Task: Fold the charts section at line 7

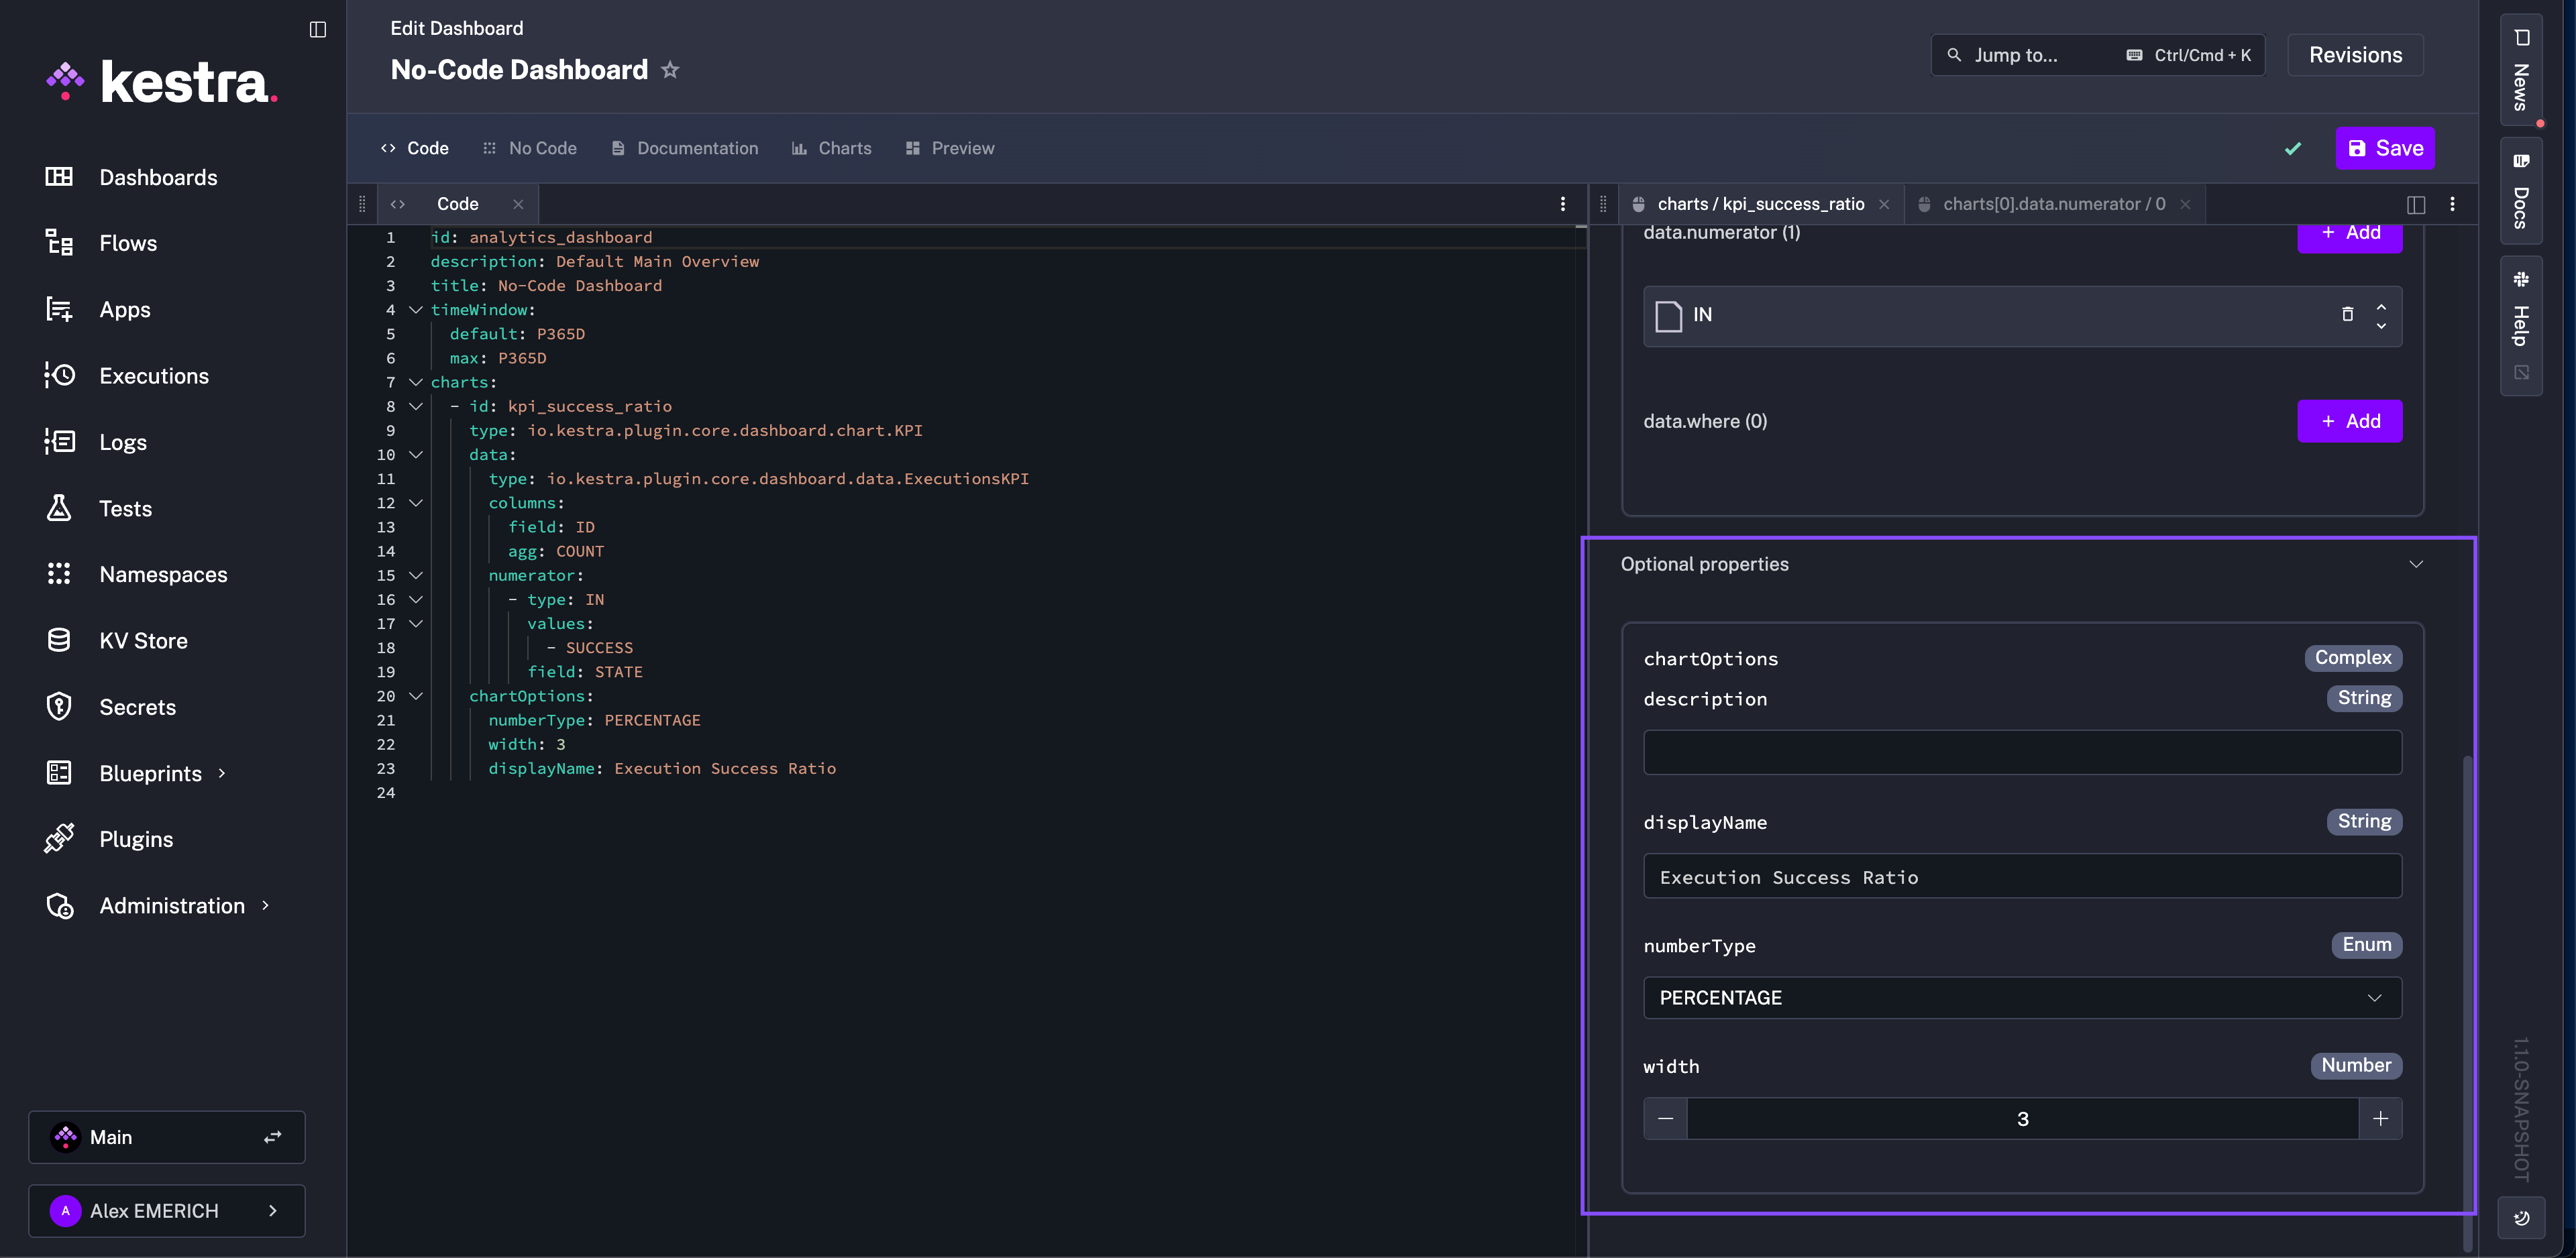Action: click(416, 382)
